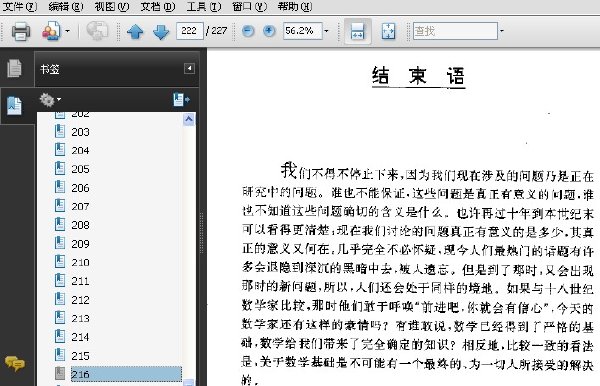Click the collaborate people icon
600x386 pixels.
click(51, 31)
